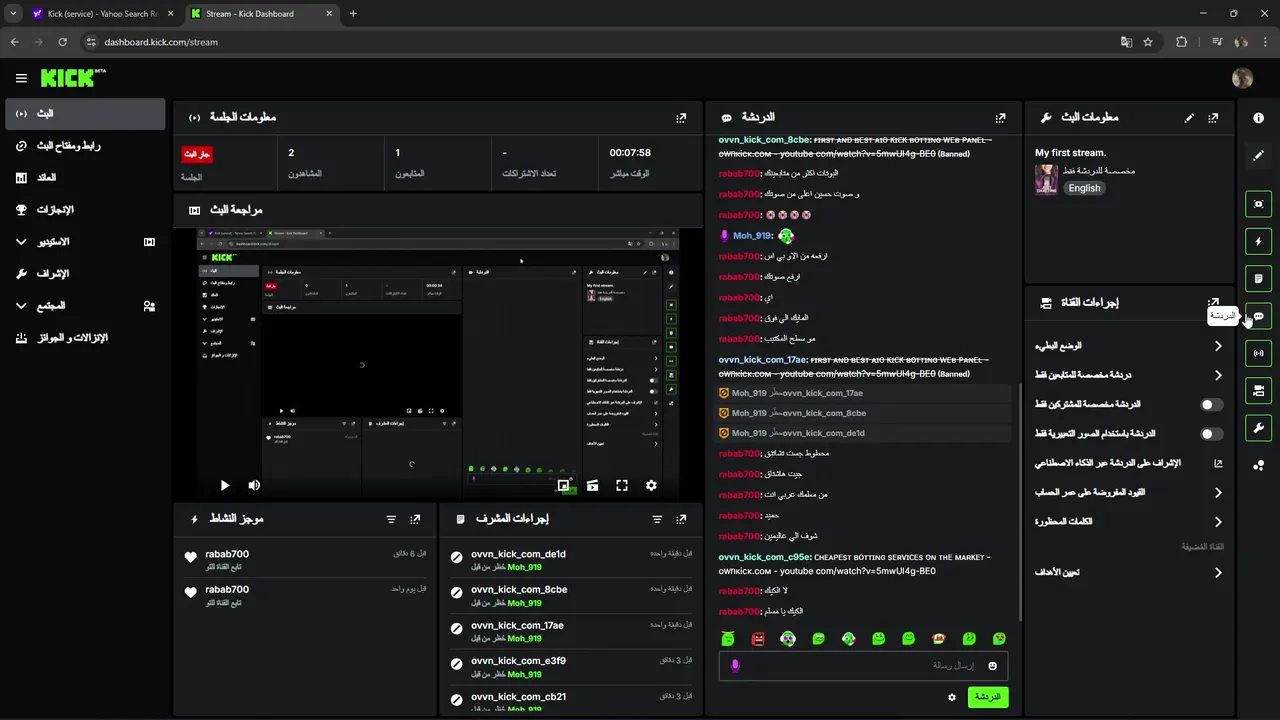
Task: Expand the المجتمع sidebar section
Action: [x=84, y=306]
